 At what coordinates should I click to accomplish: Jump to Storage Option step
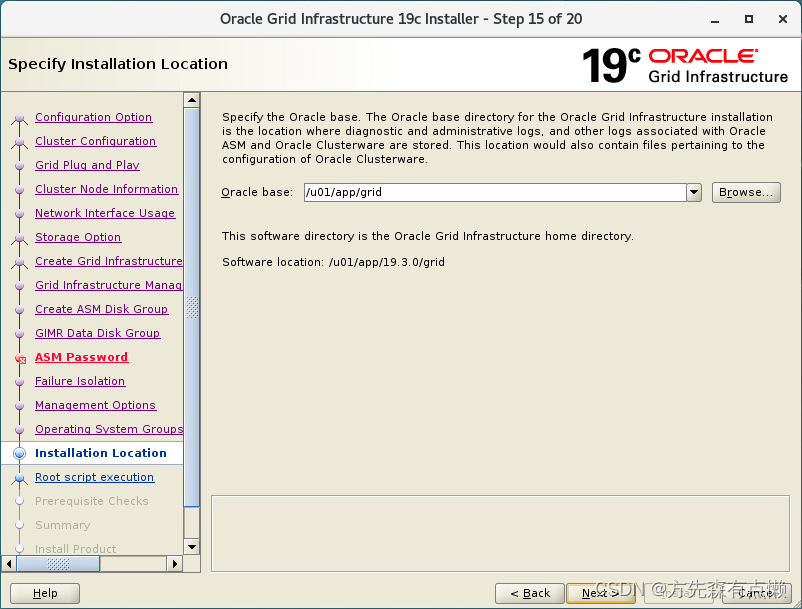78,237
